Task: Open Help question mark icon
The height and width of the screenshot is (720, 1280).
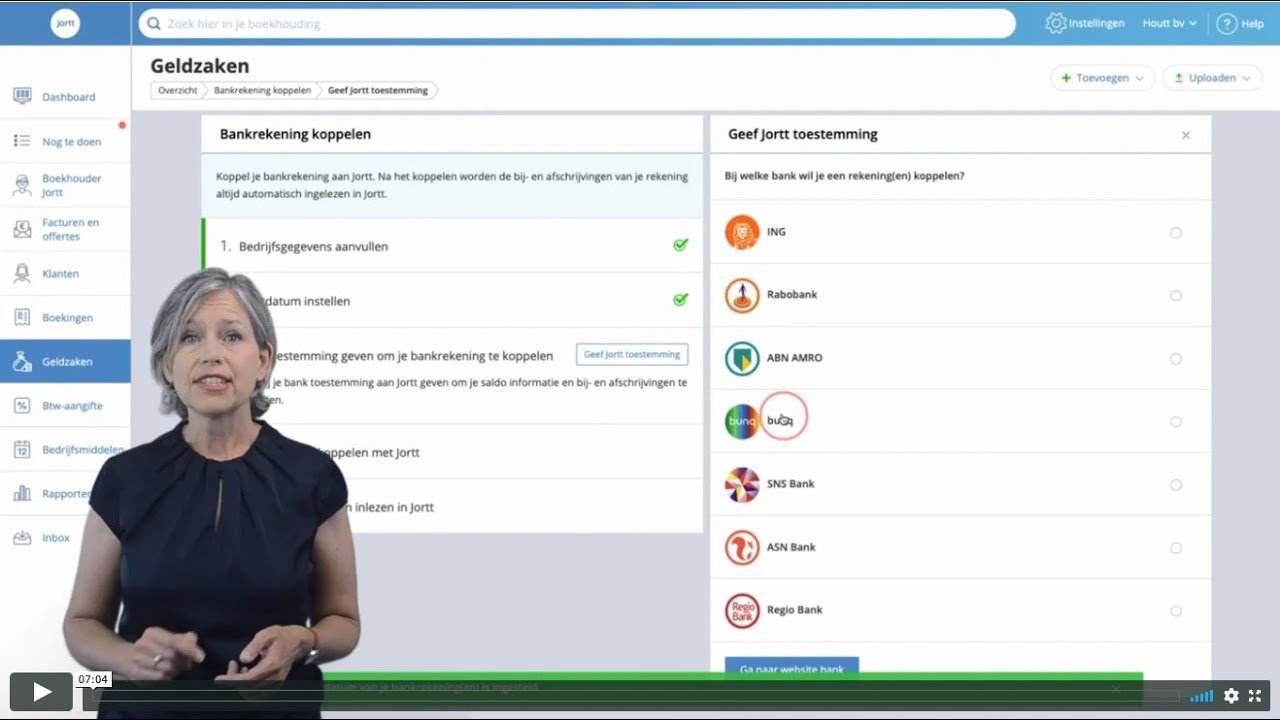Action: pos(1227,23)
